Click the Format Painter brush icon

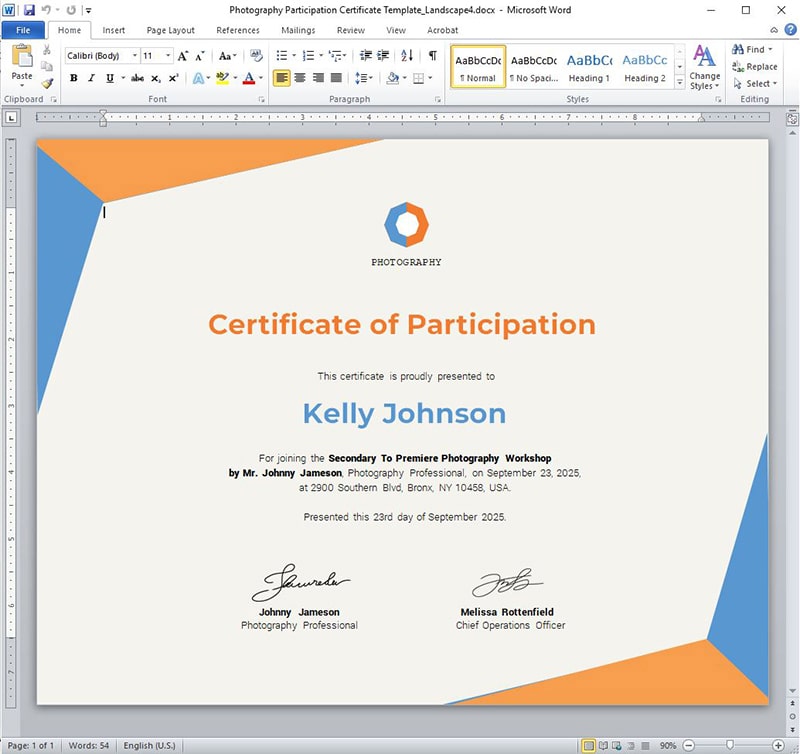(x=47, y=84)
